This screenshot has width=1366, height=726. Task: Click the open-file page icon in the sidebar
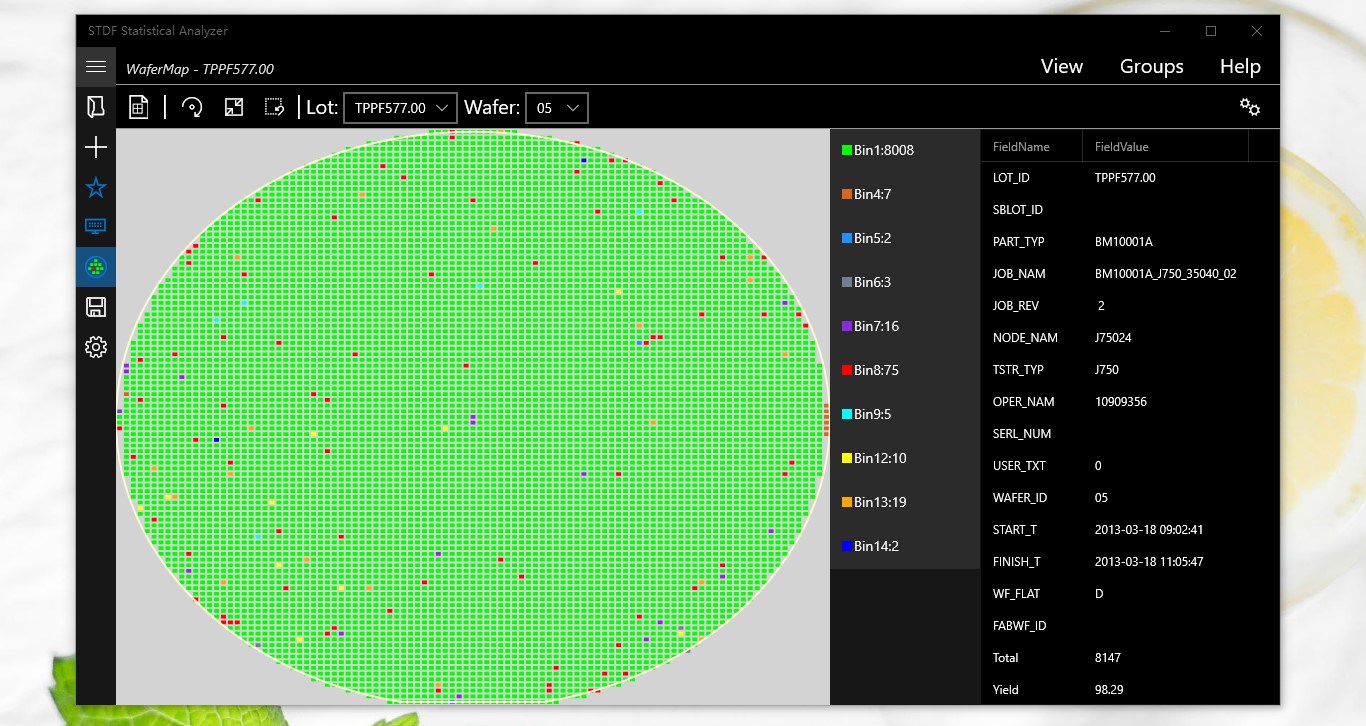coord(96,107)
